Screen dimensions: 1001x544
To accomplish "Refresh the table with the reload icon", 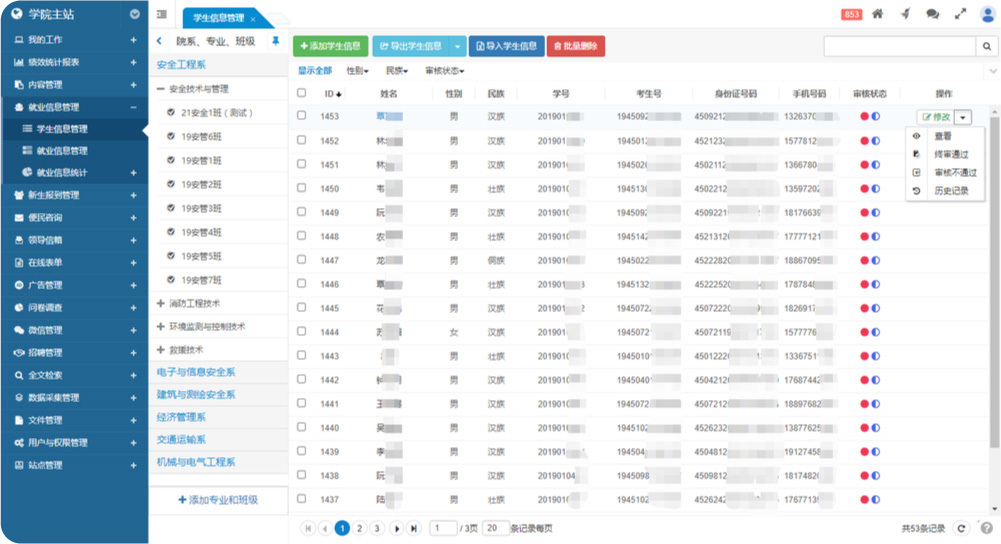I will pos(961,528).
